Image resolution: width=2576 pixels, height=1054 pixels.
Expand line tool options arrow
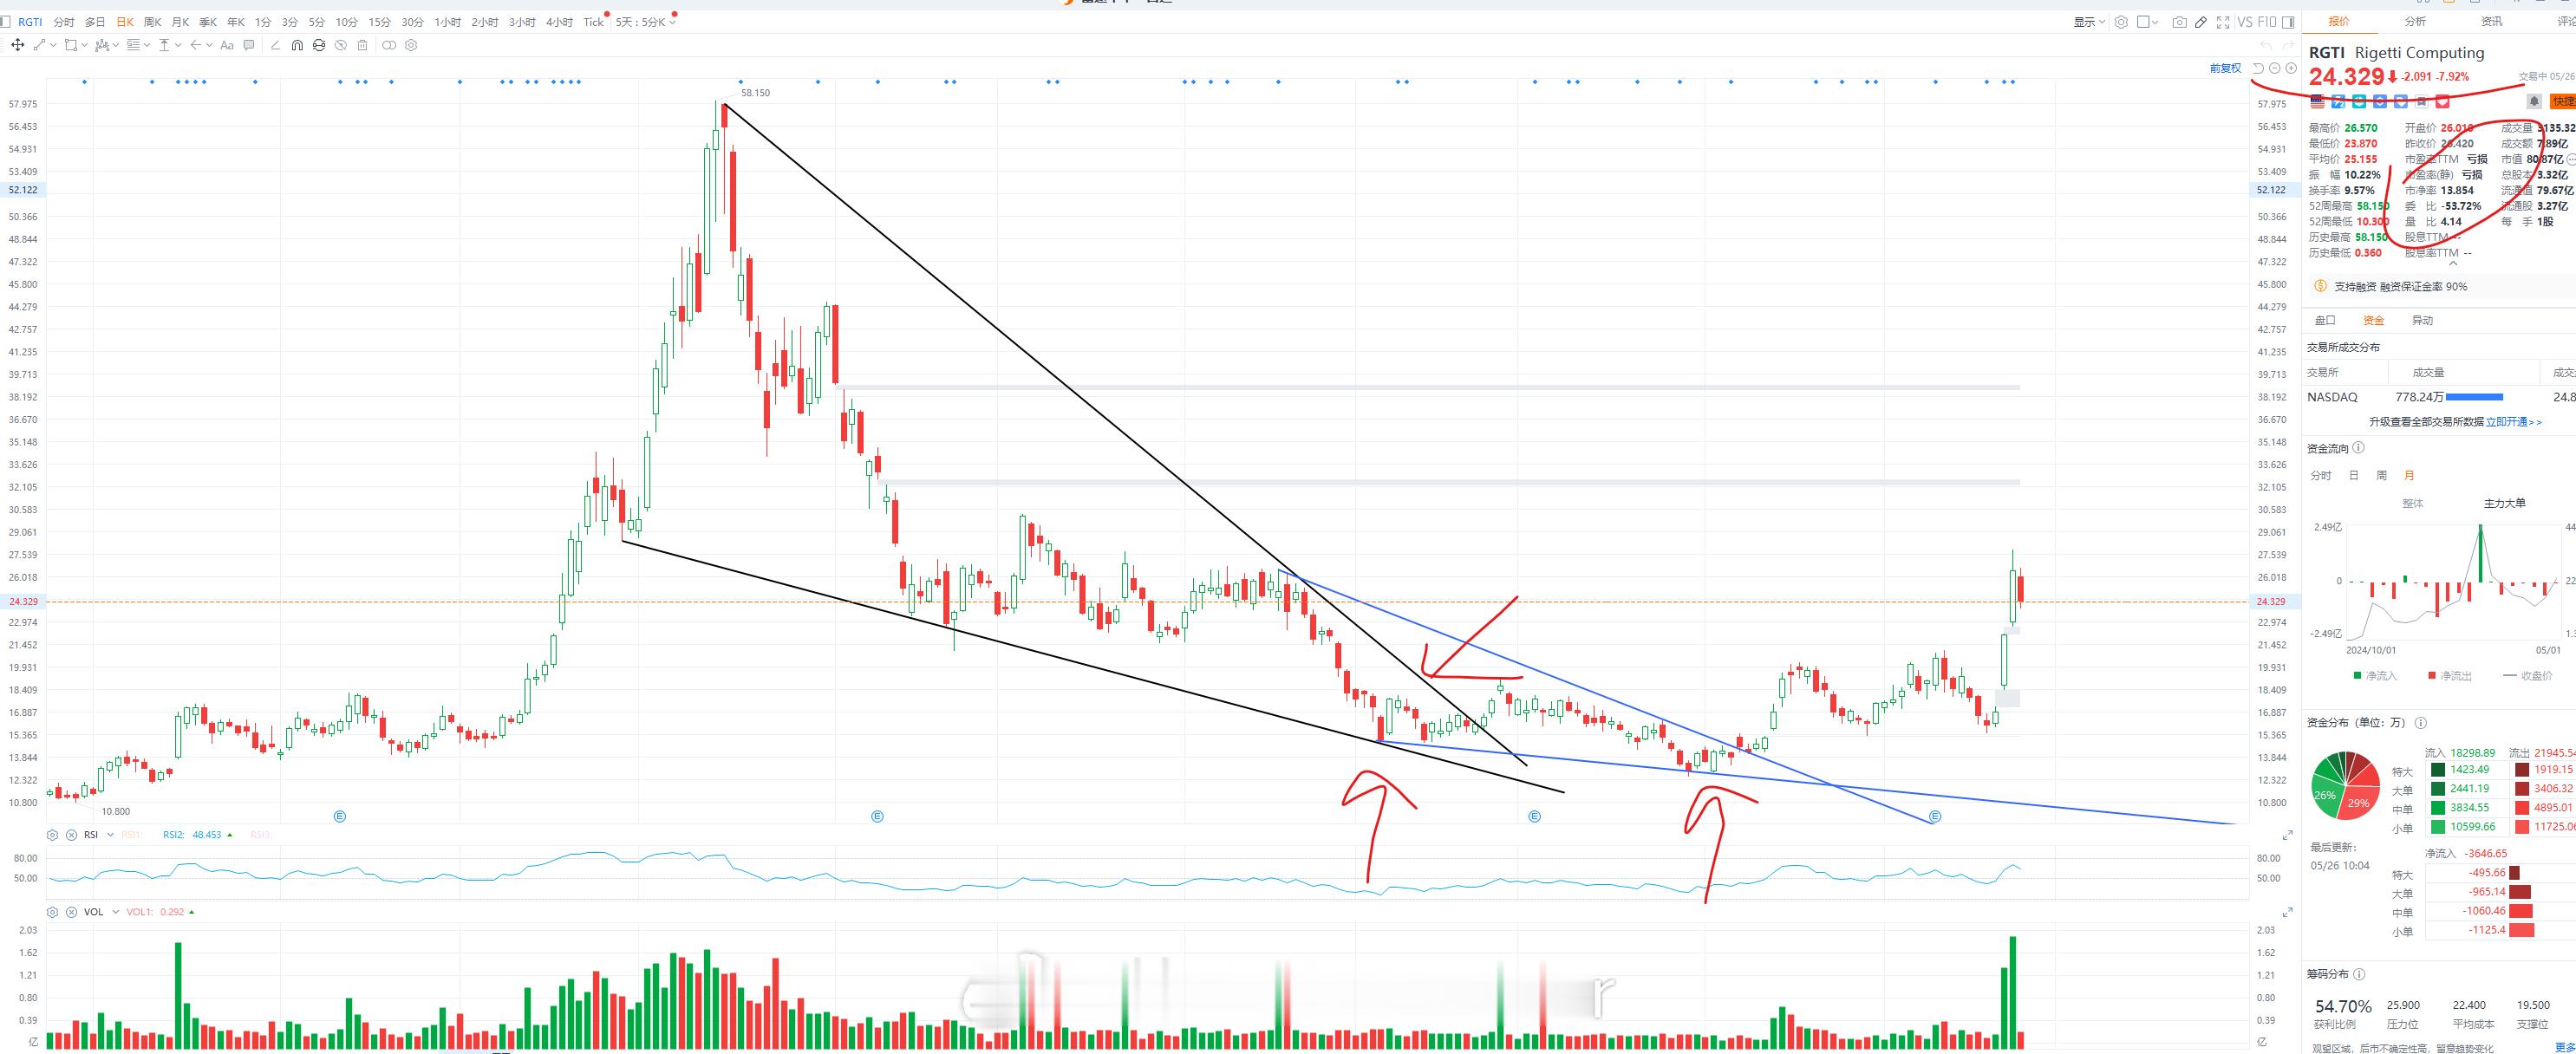[53, 45]
